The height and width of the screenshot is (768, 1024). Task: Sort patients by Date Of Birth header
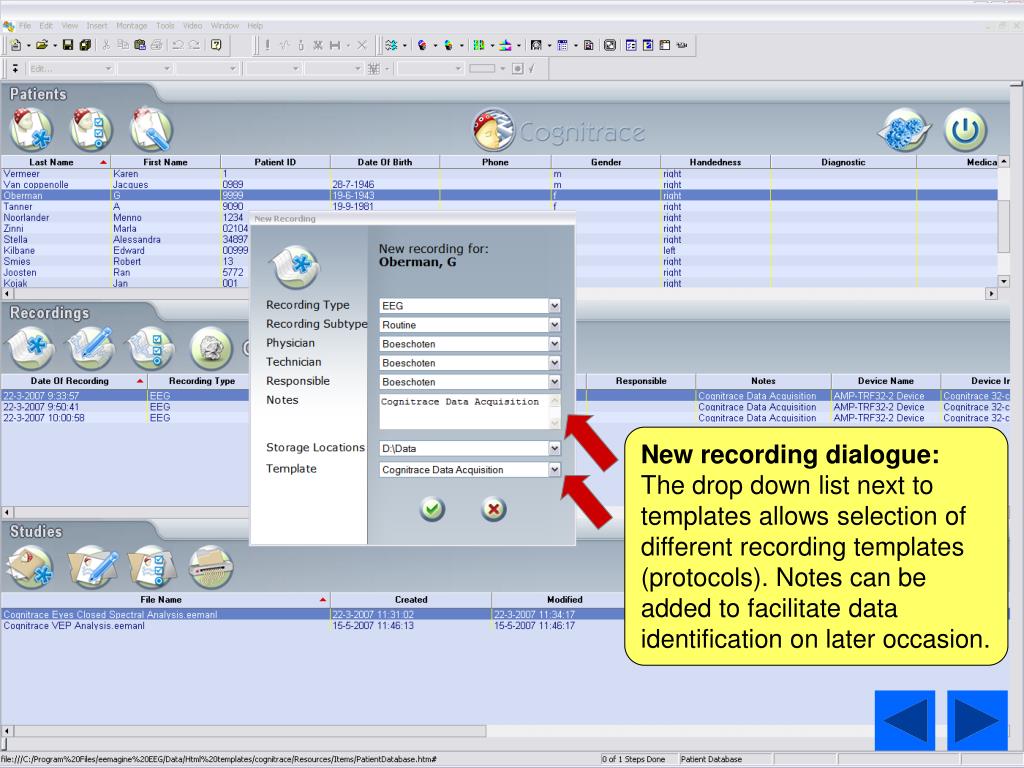[385, 162]
